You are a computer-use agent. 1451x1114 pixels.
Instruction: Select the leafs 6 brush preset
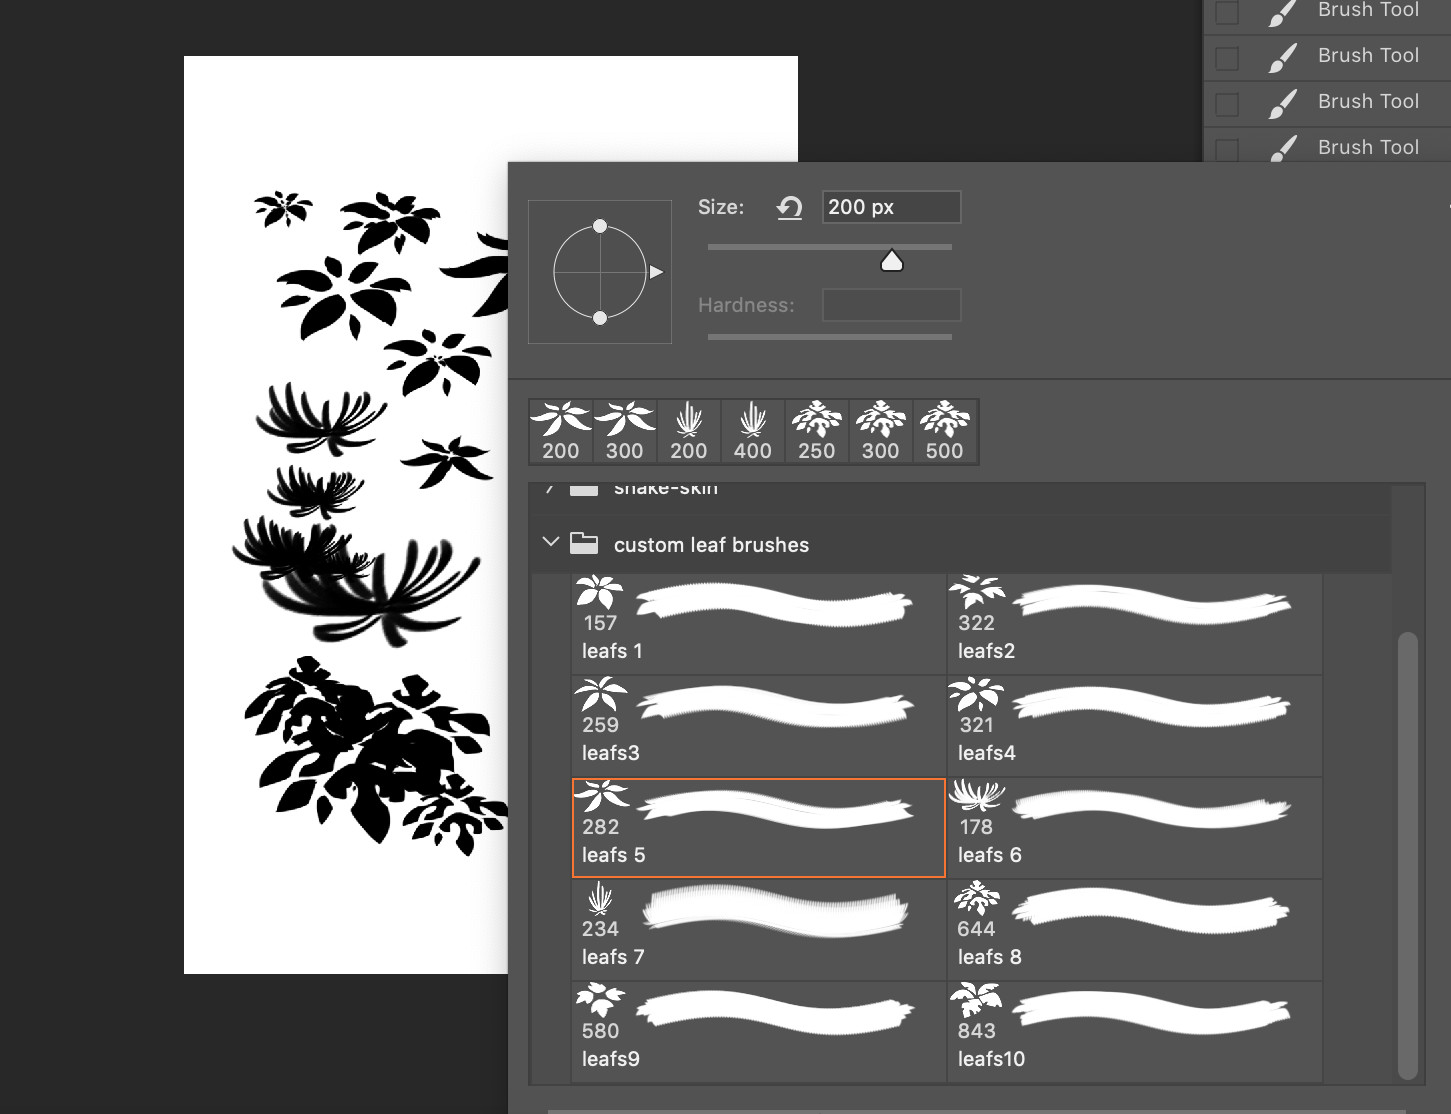pyautogui.click(x=1133, y=827)
